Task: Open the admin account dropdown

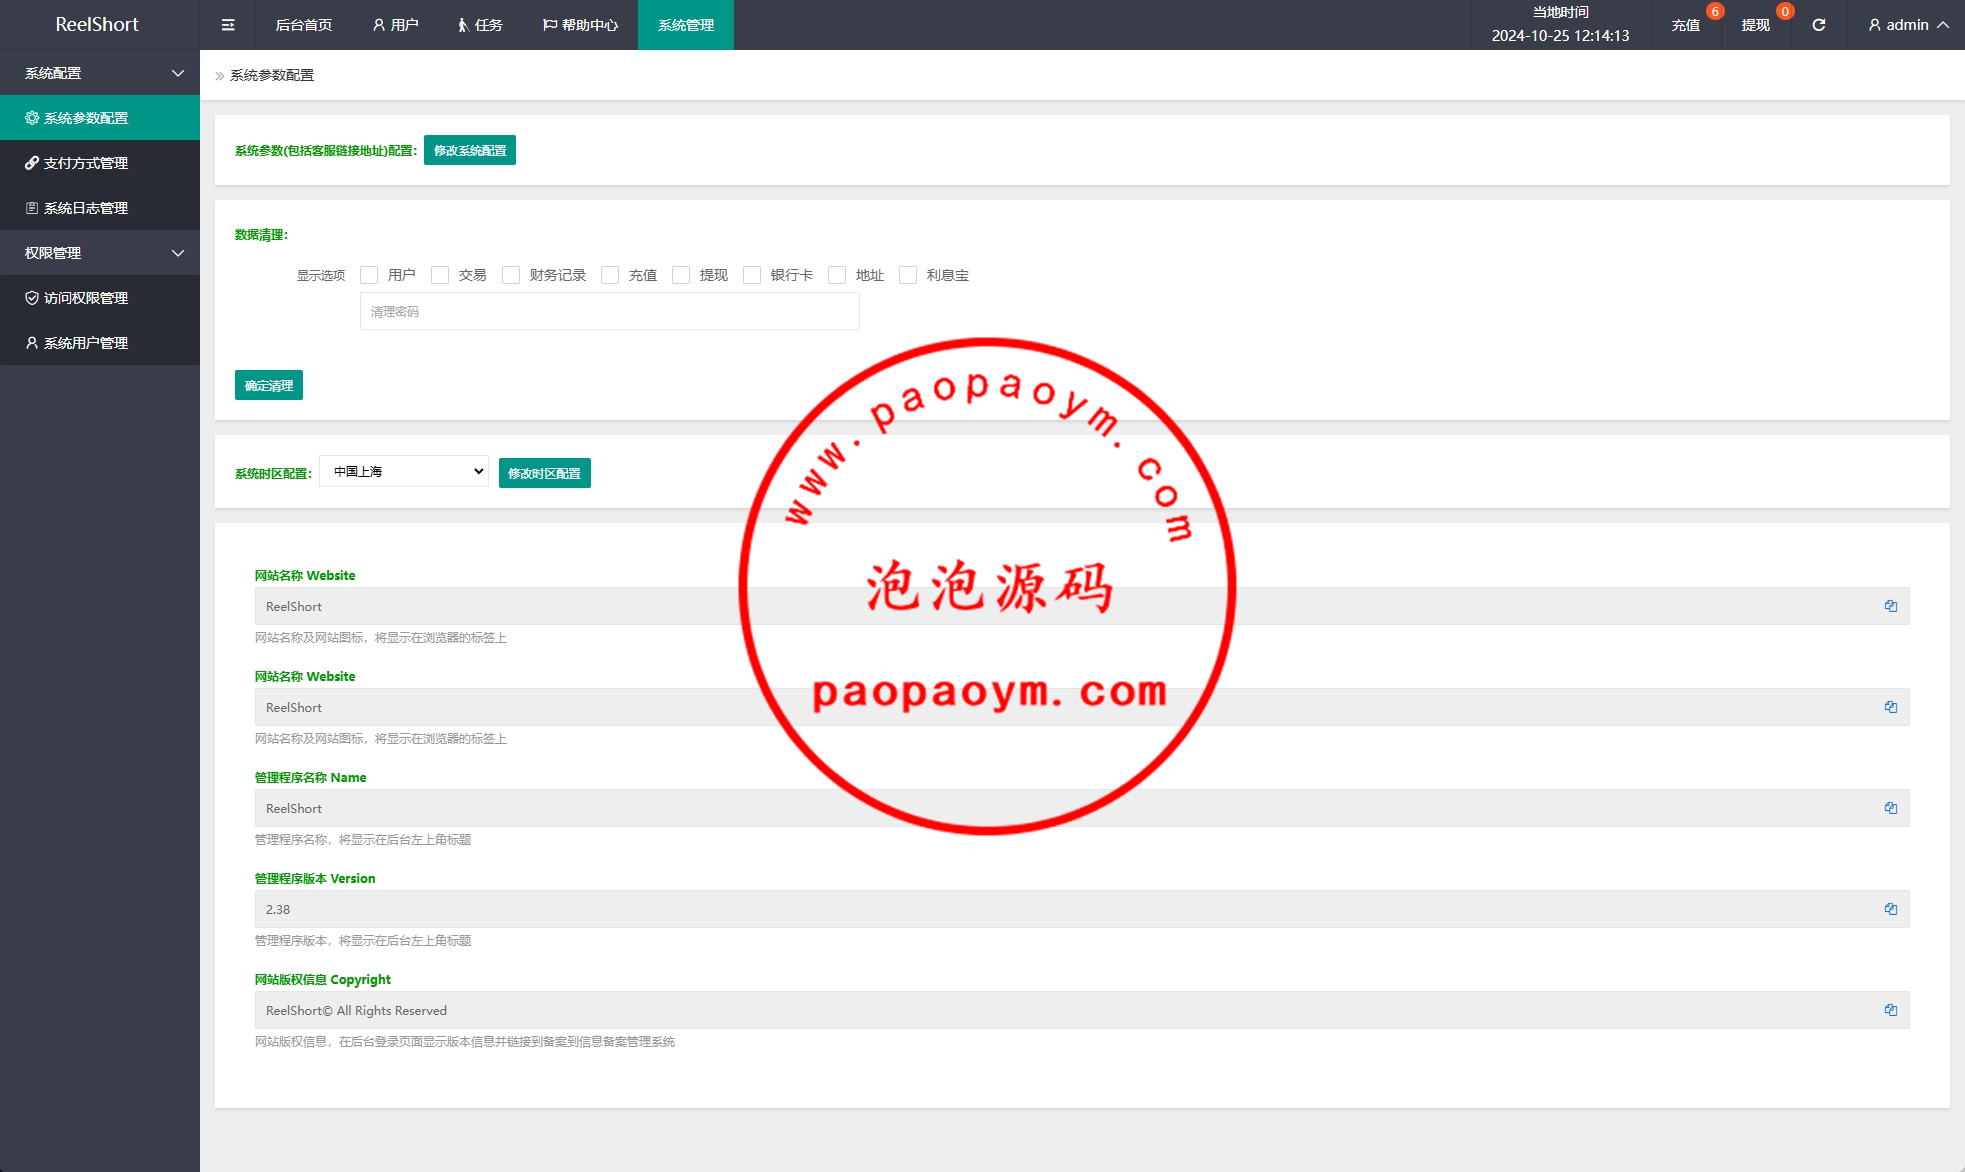Action: point(1908,25)
